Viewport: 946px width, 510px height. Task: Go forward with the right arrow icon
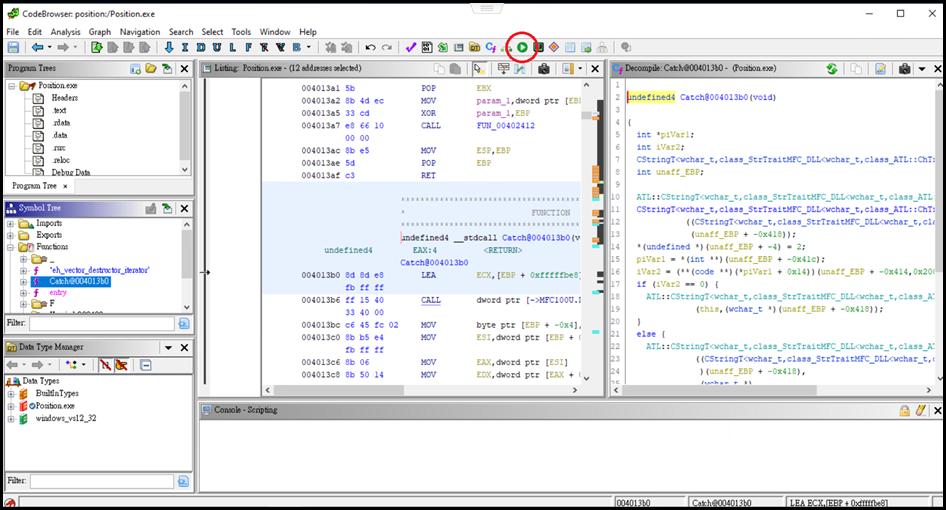tap(63, 47)
